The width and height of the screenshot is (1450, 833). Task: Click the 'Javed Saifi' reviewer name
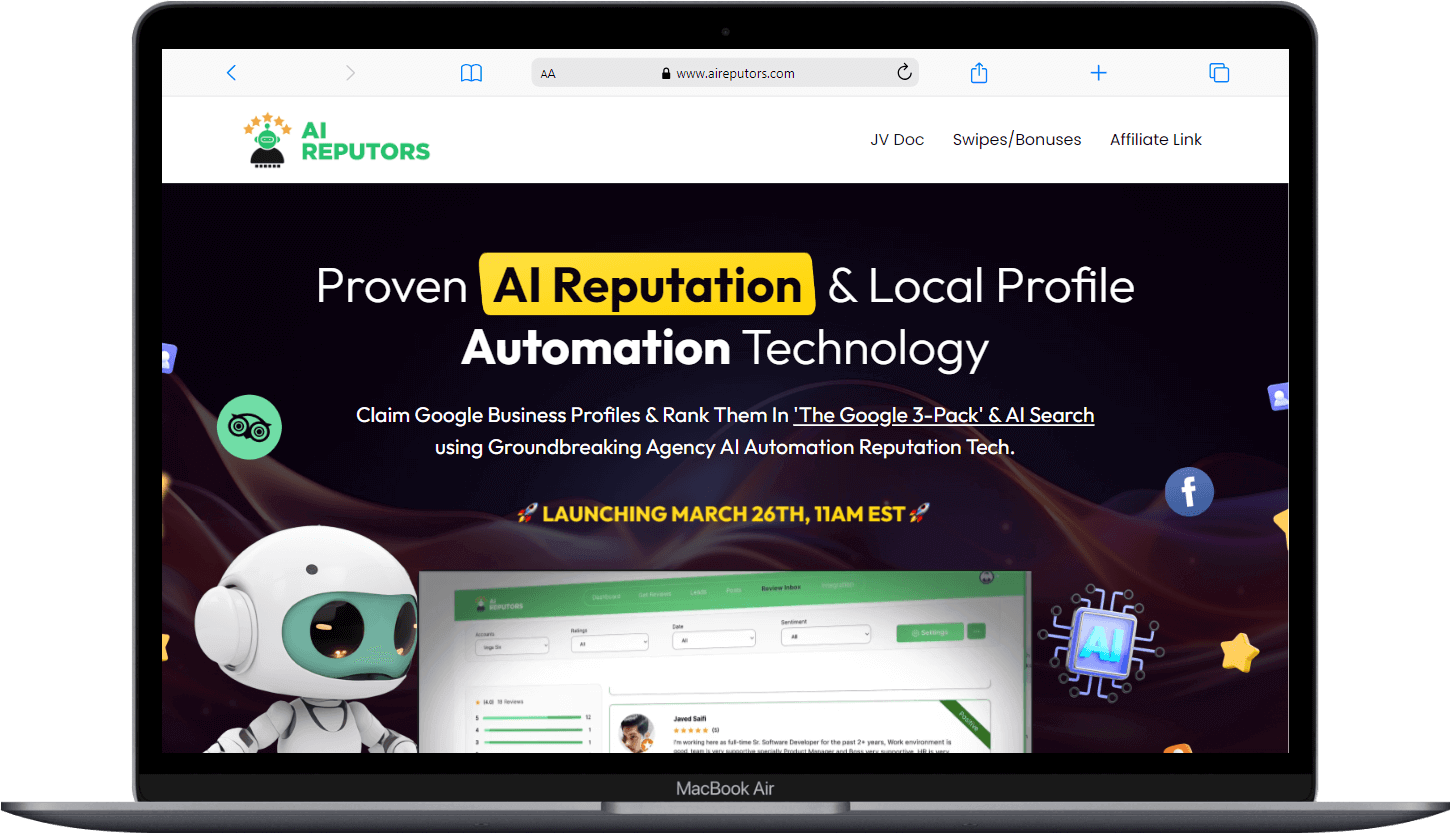click(690, 719)
